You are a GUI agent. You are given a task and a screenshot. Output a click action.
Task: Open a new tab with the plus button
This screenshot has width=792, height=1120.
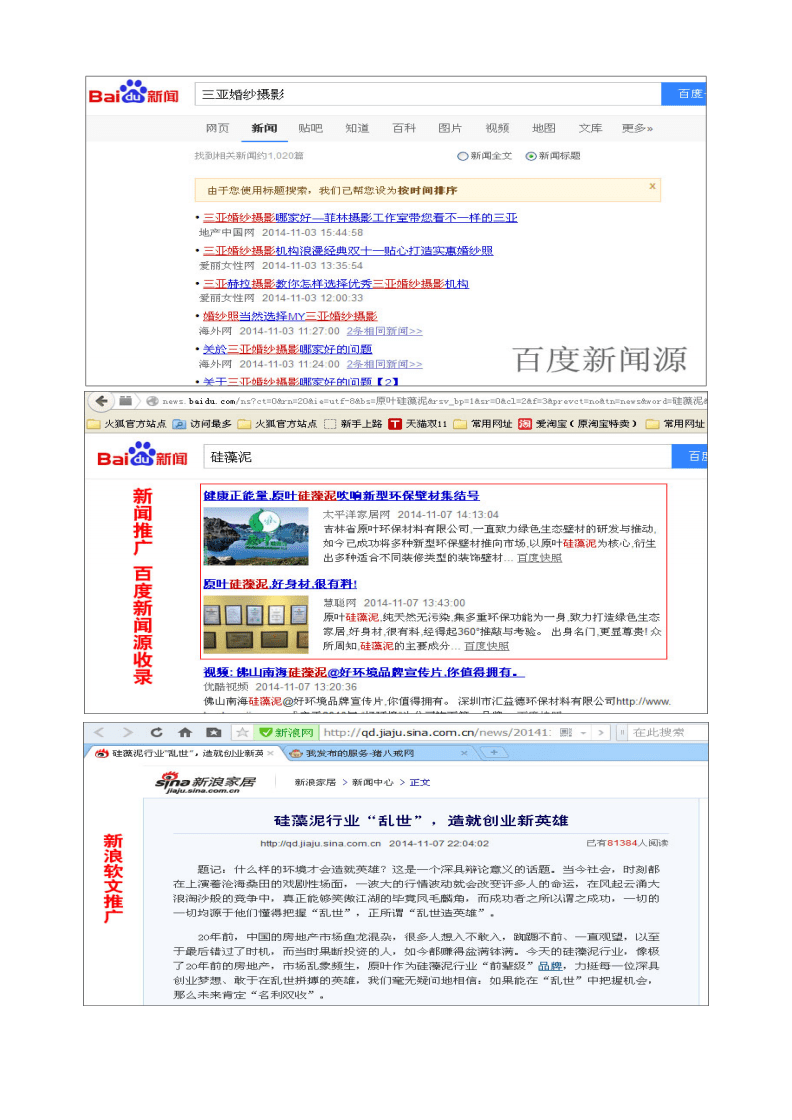493,753
